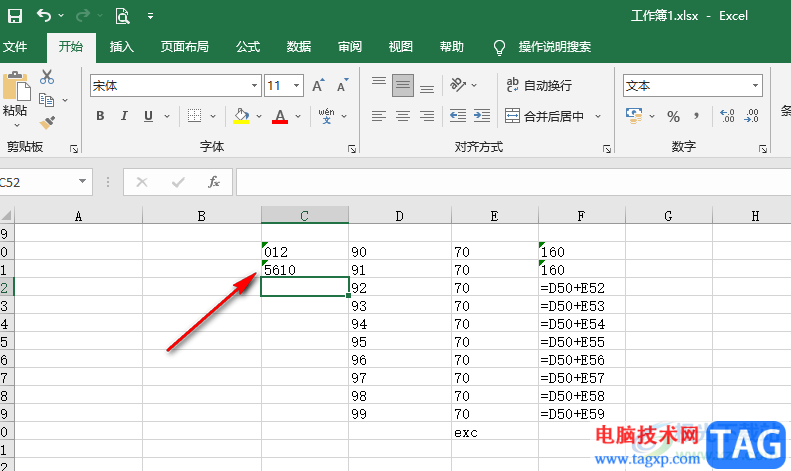Toggle 自动换行 wrap text

click(539, 86)
